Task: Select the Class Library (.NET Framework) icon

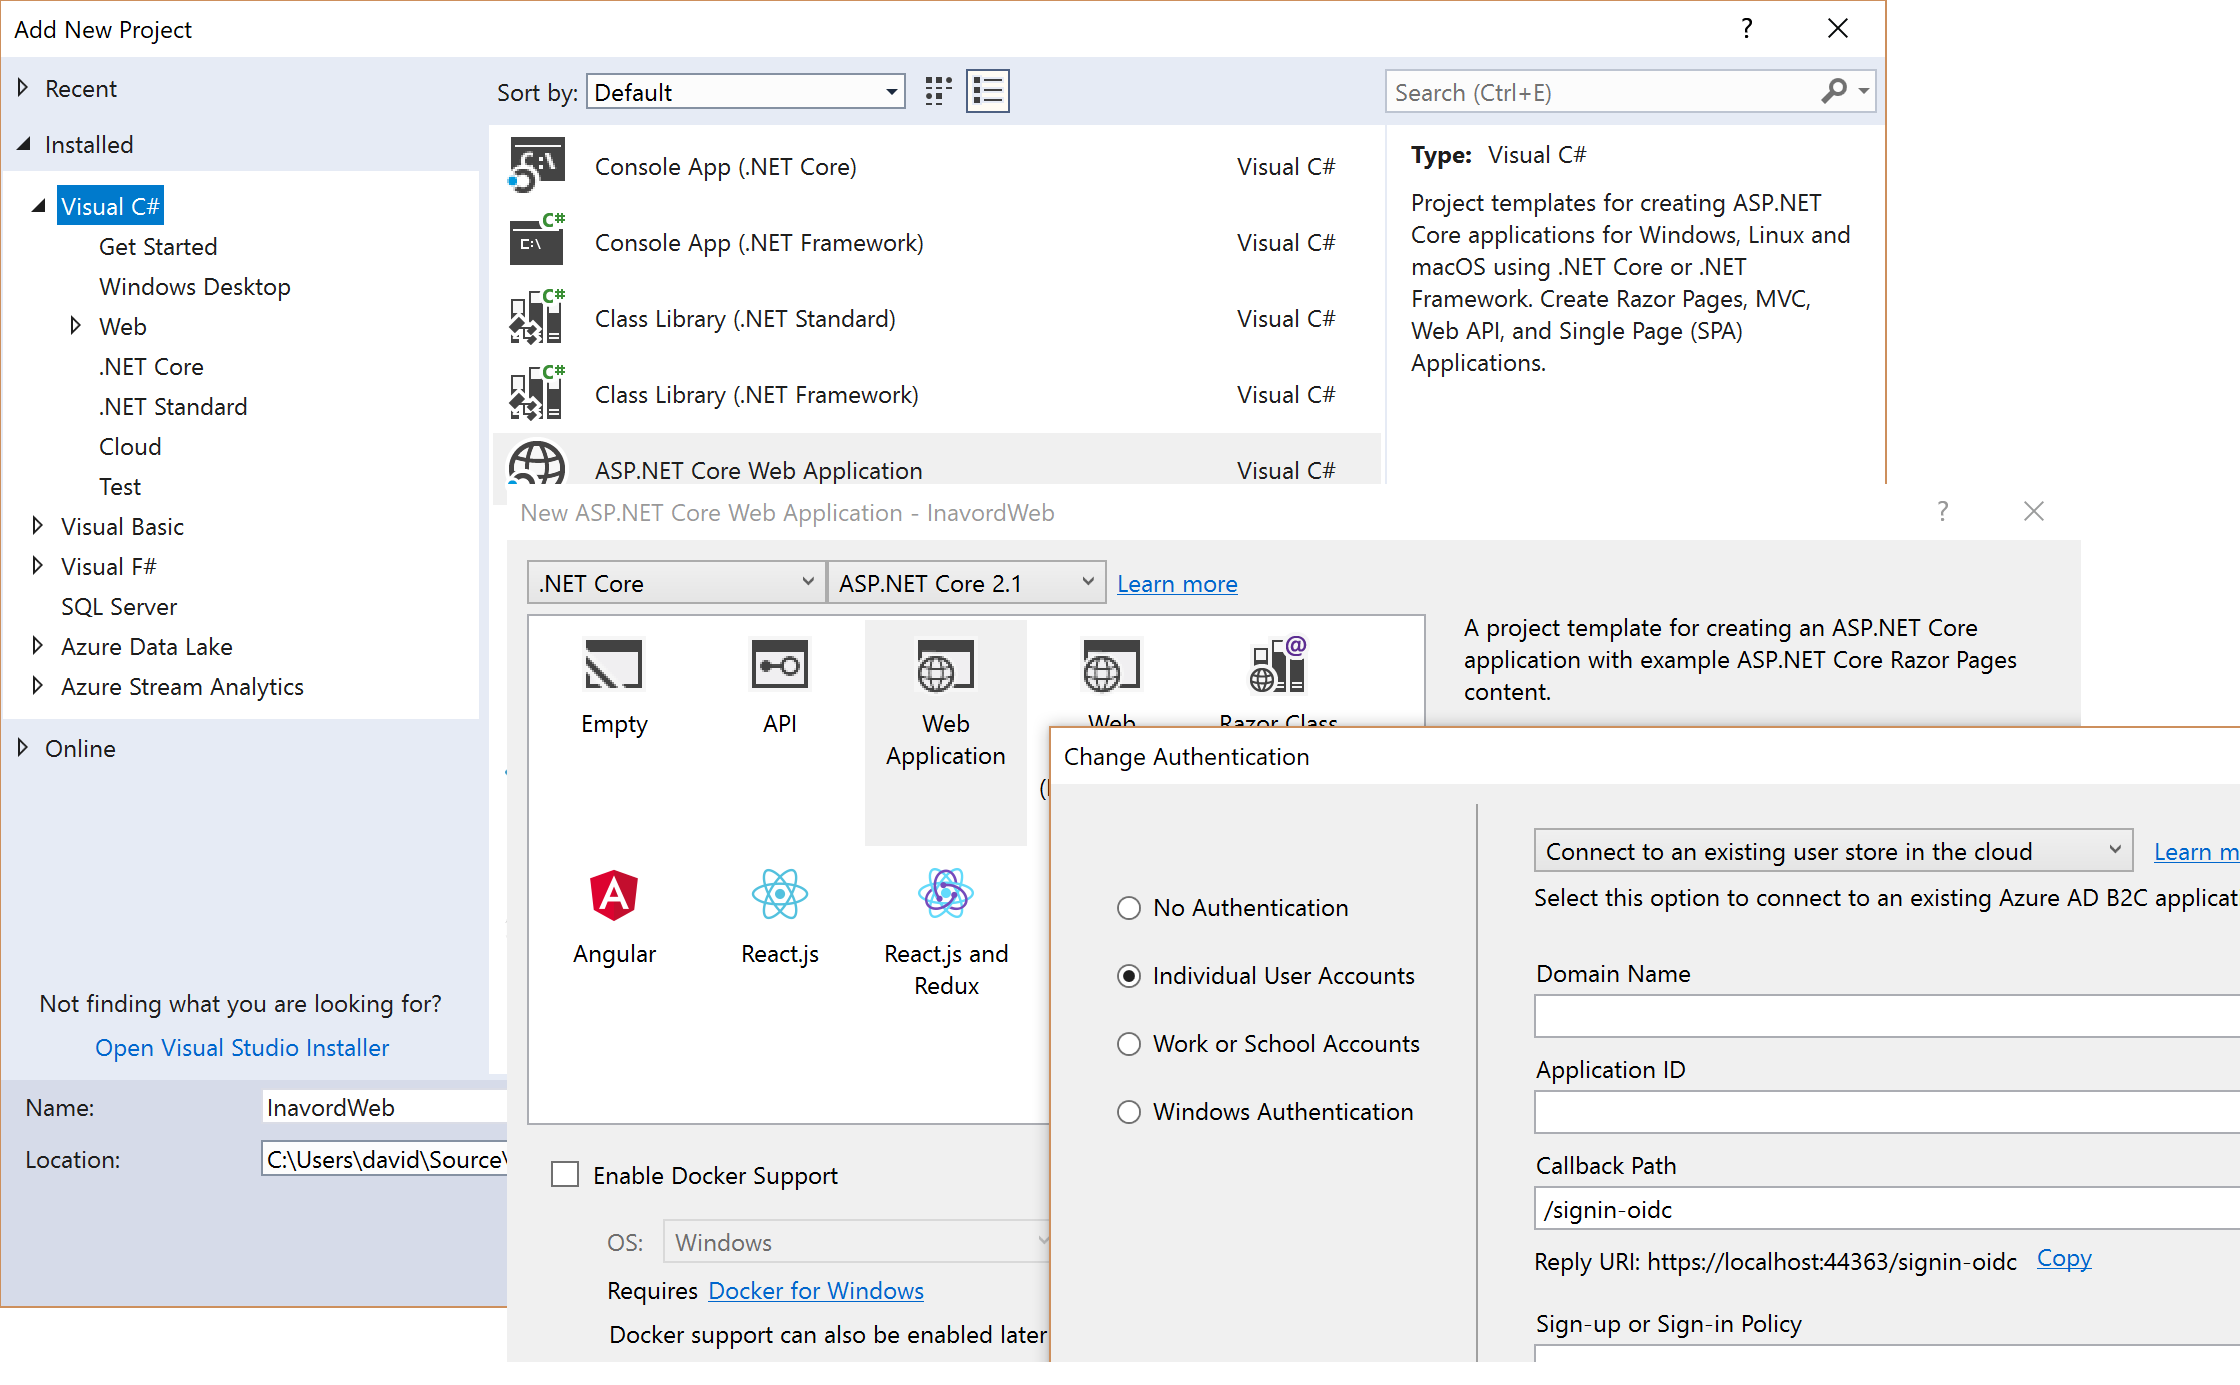Action: pyautogui.click(x=537, y=394)
